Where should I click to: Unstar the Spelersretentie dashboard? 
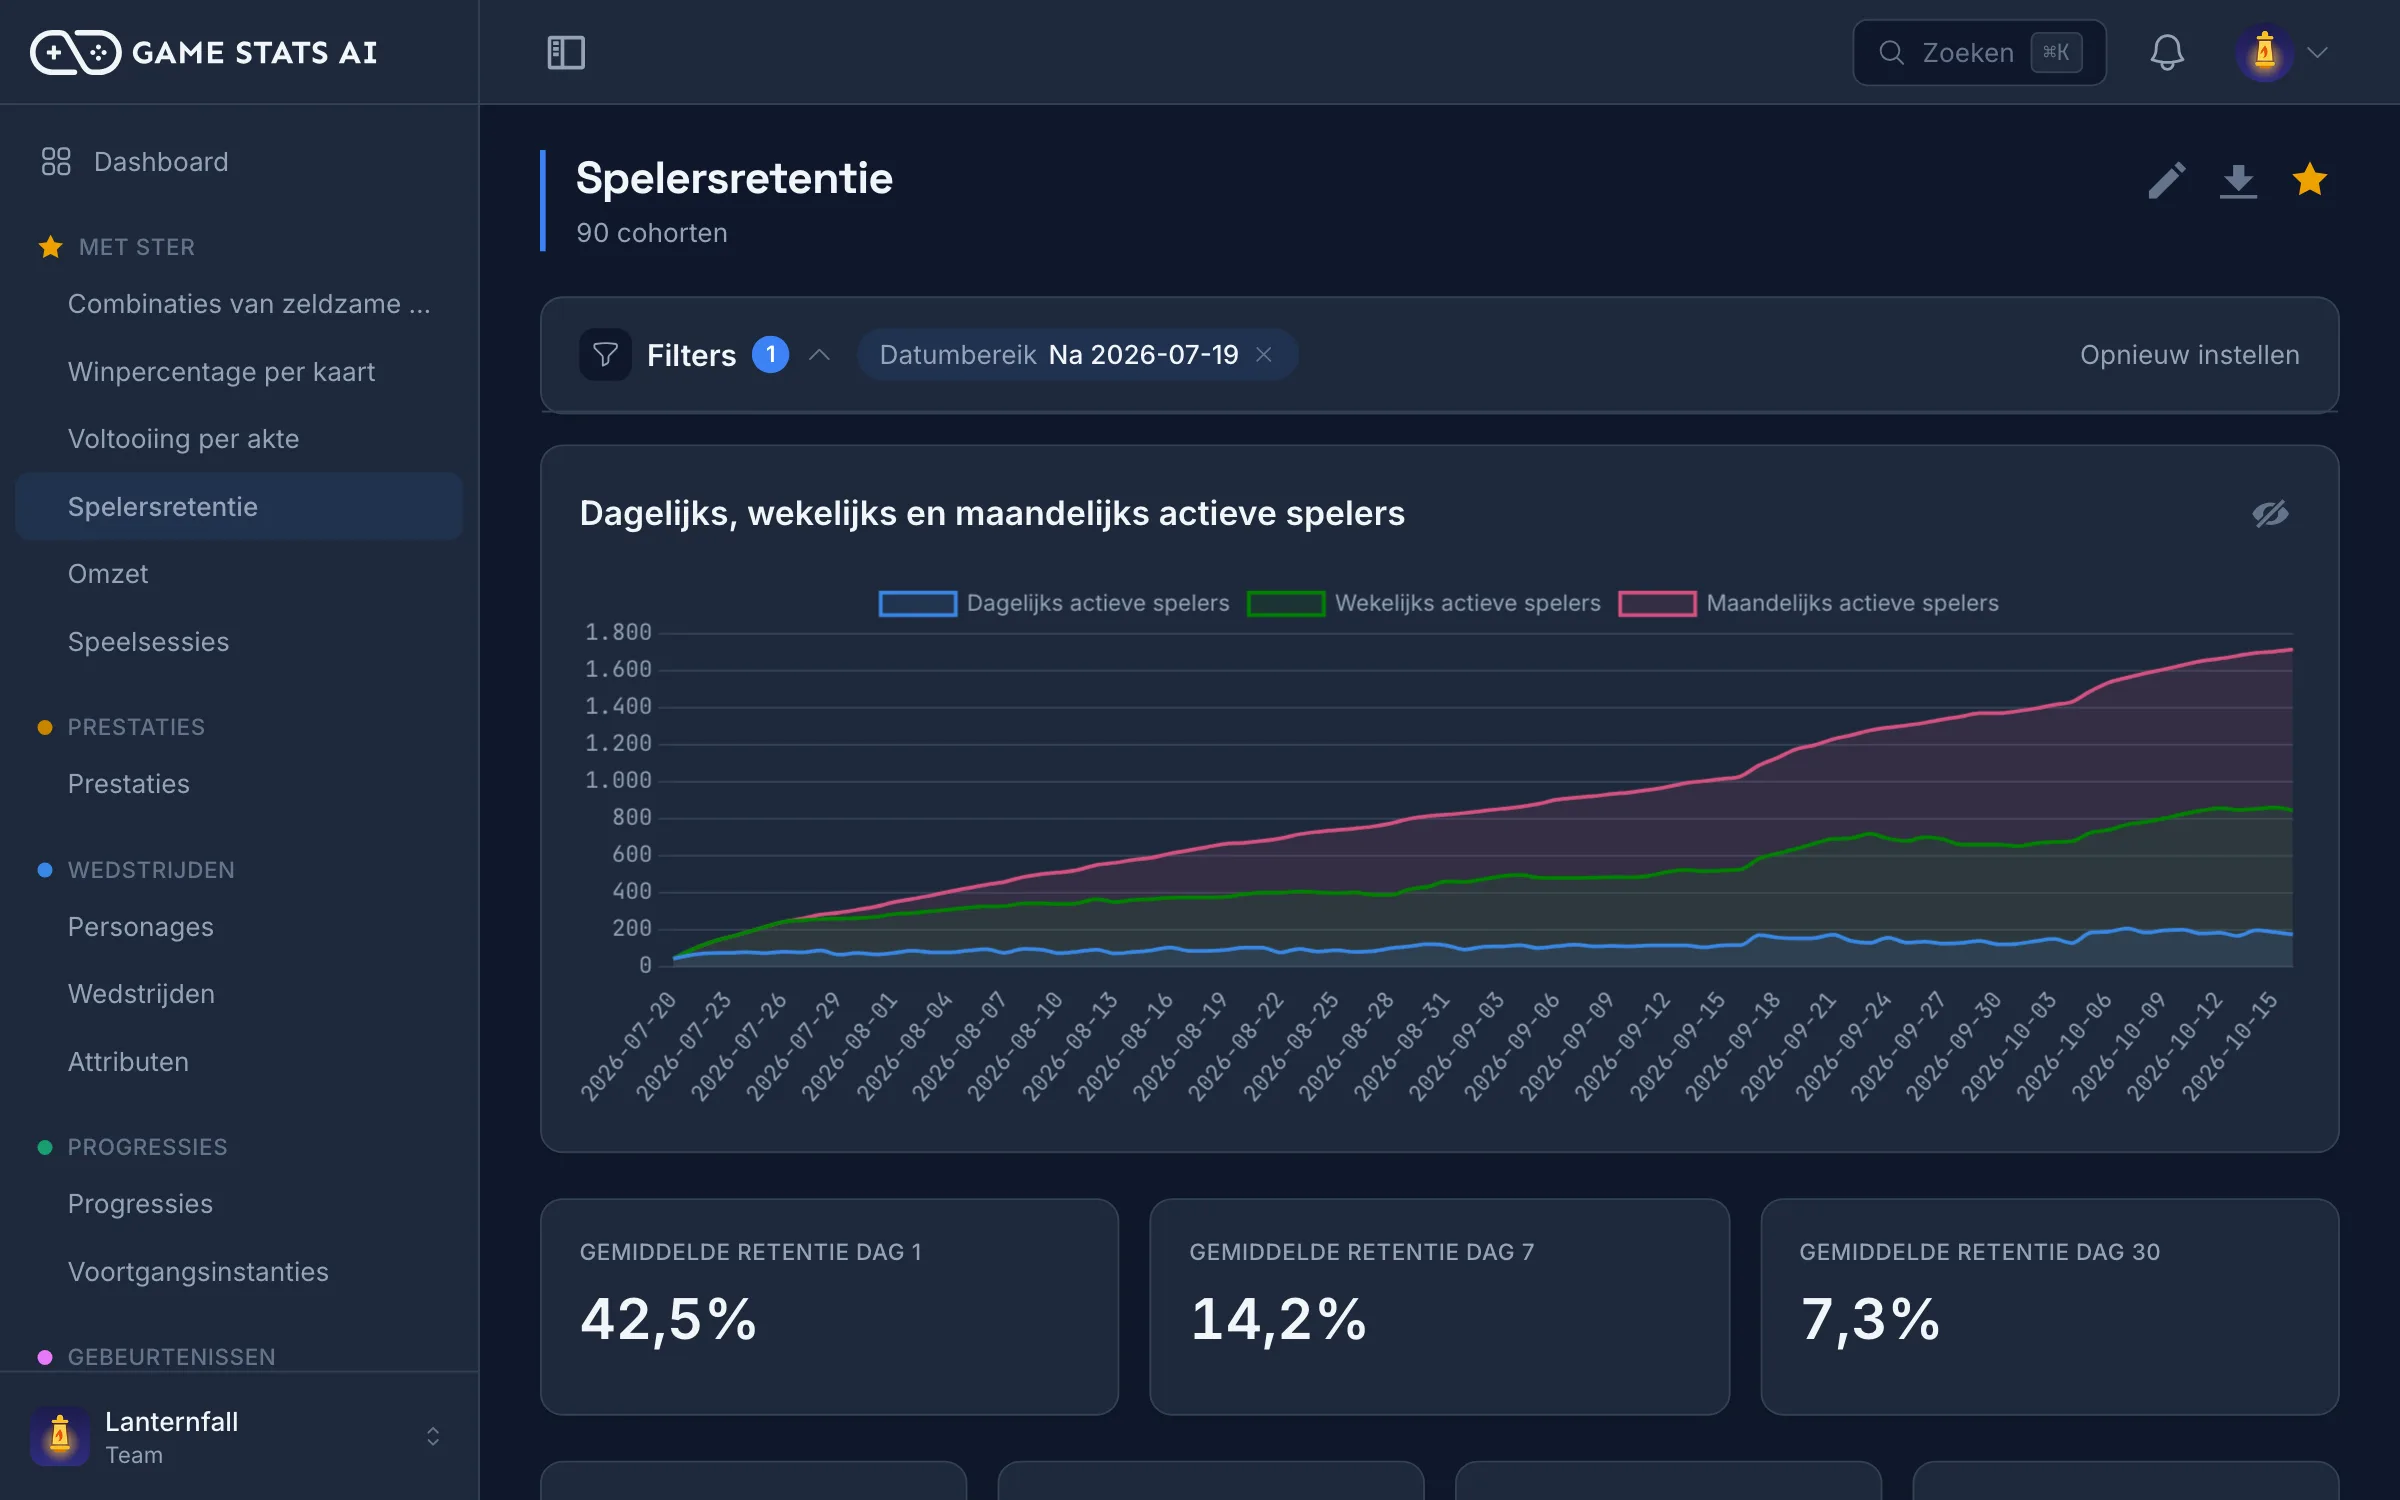2309,180
